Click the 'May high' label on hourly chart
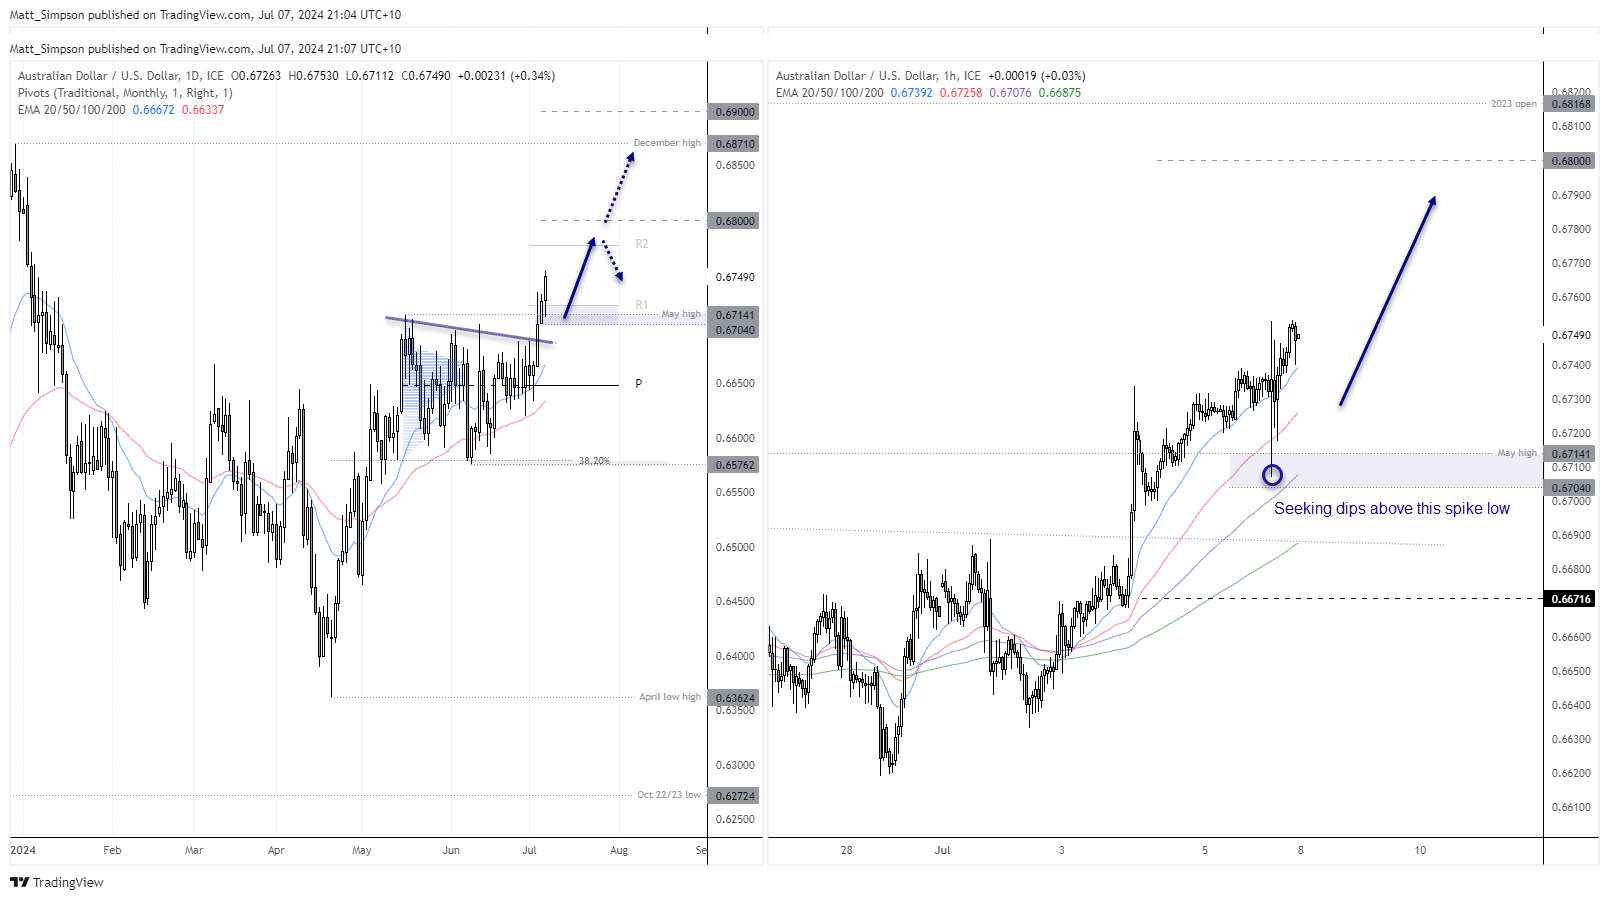The height and width of the screenshot is (900, 1609). (x=1517, y=453)
